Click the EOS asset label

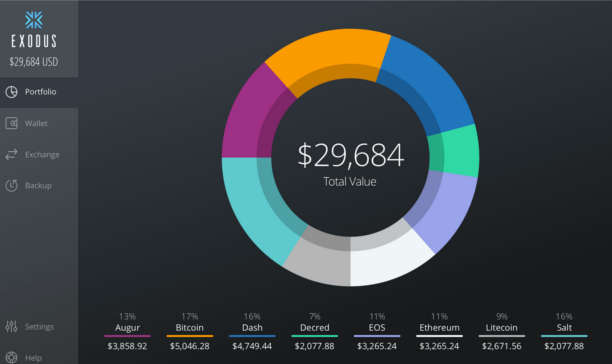click(377, 327)
